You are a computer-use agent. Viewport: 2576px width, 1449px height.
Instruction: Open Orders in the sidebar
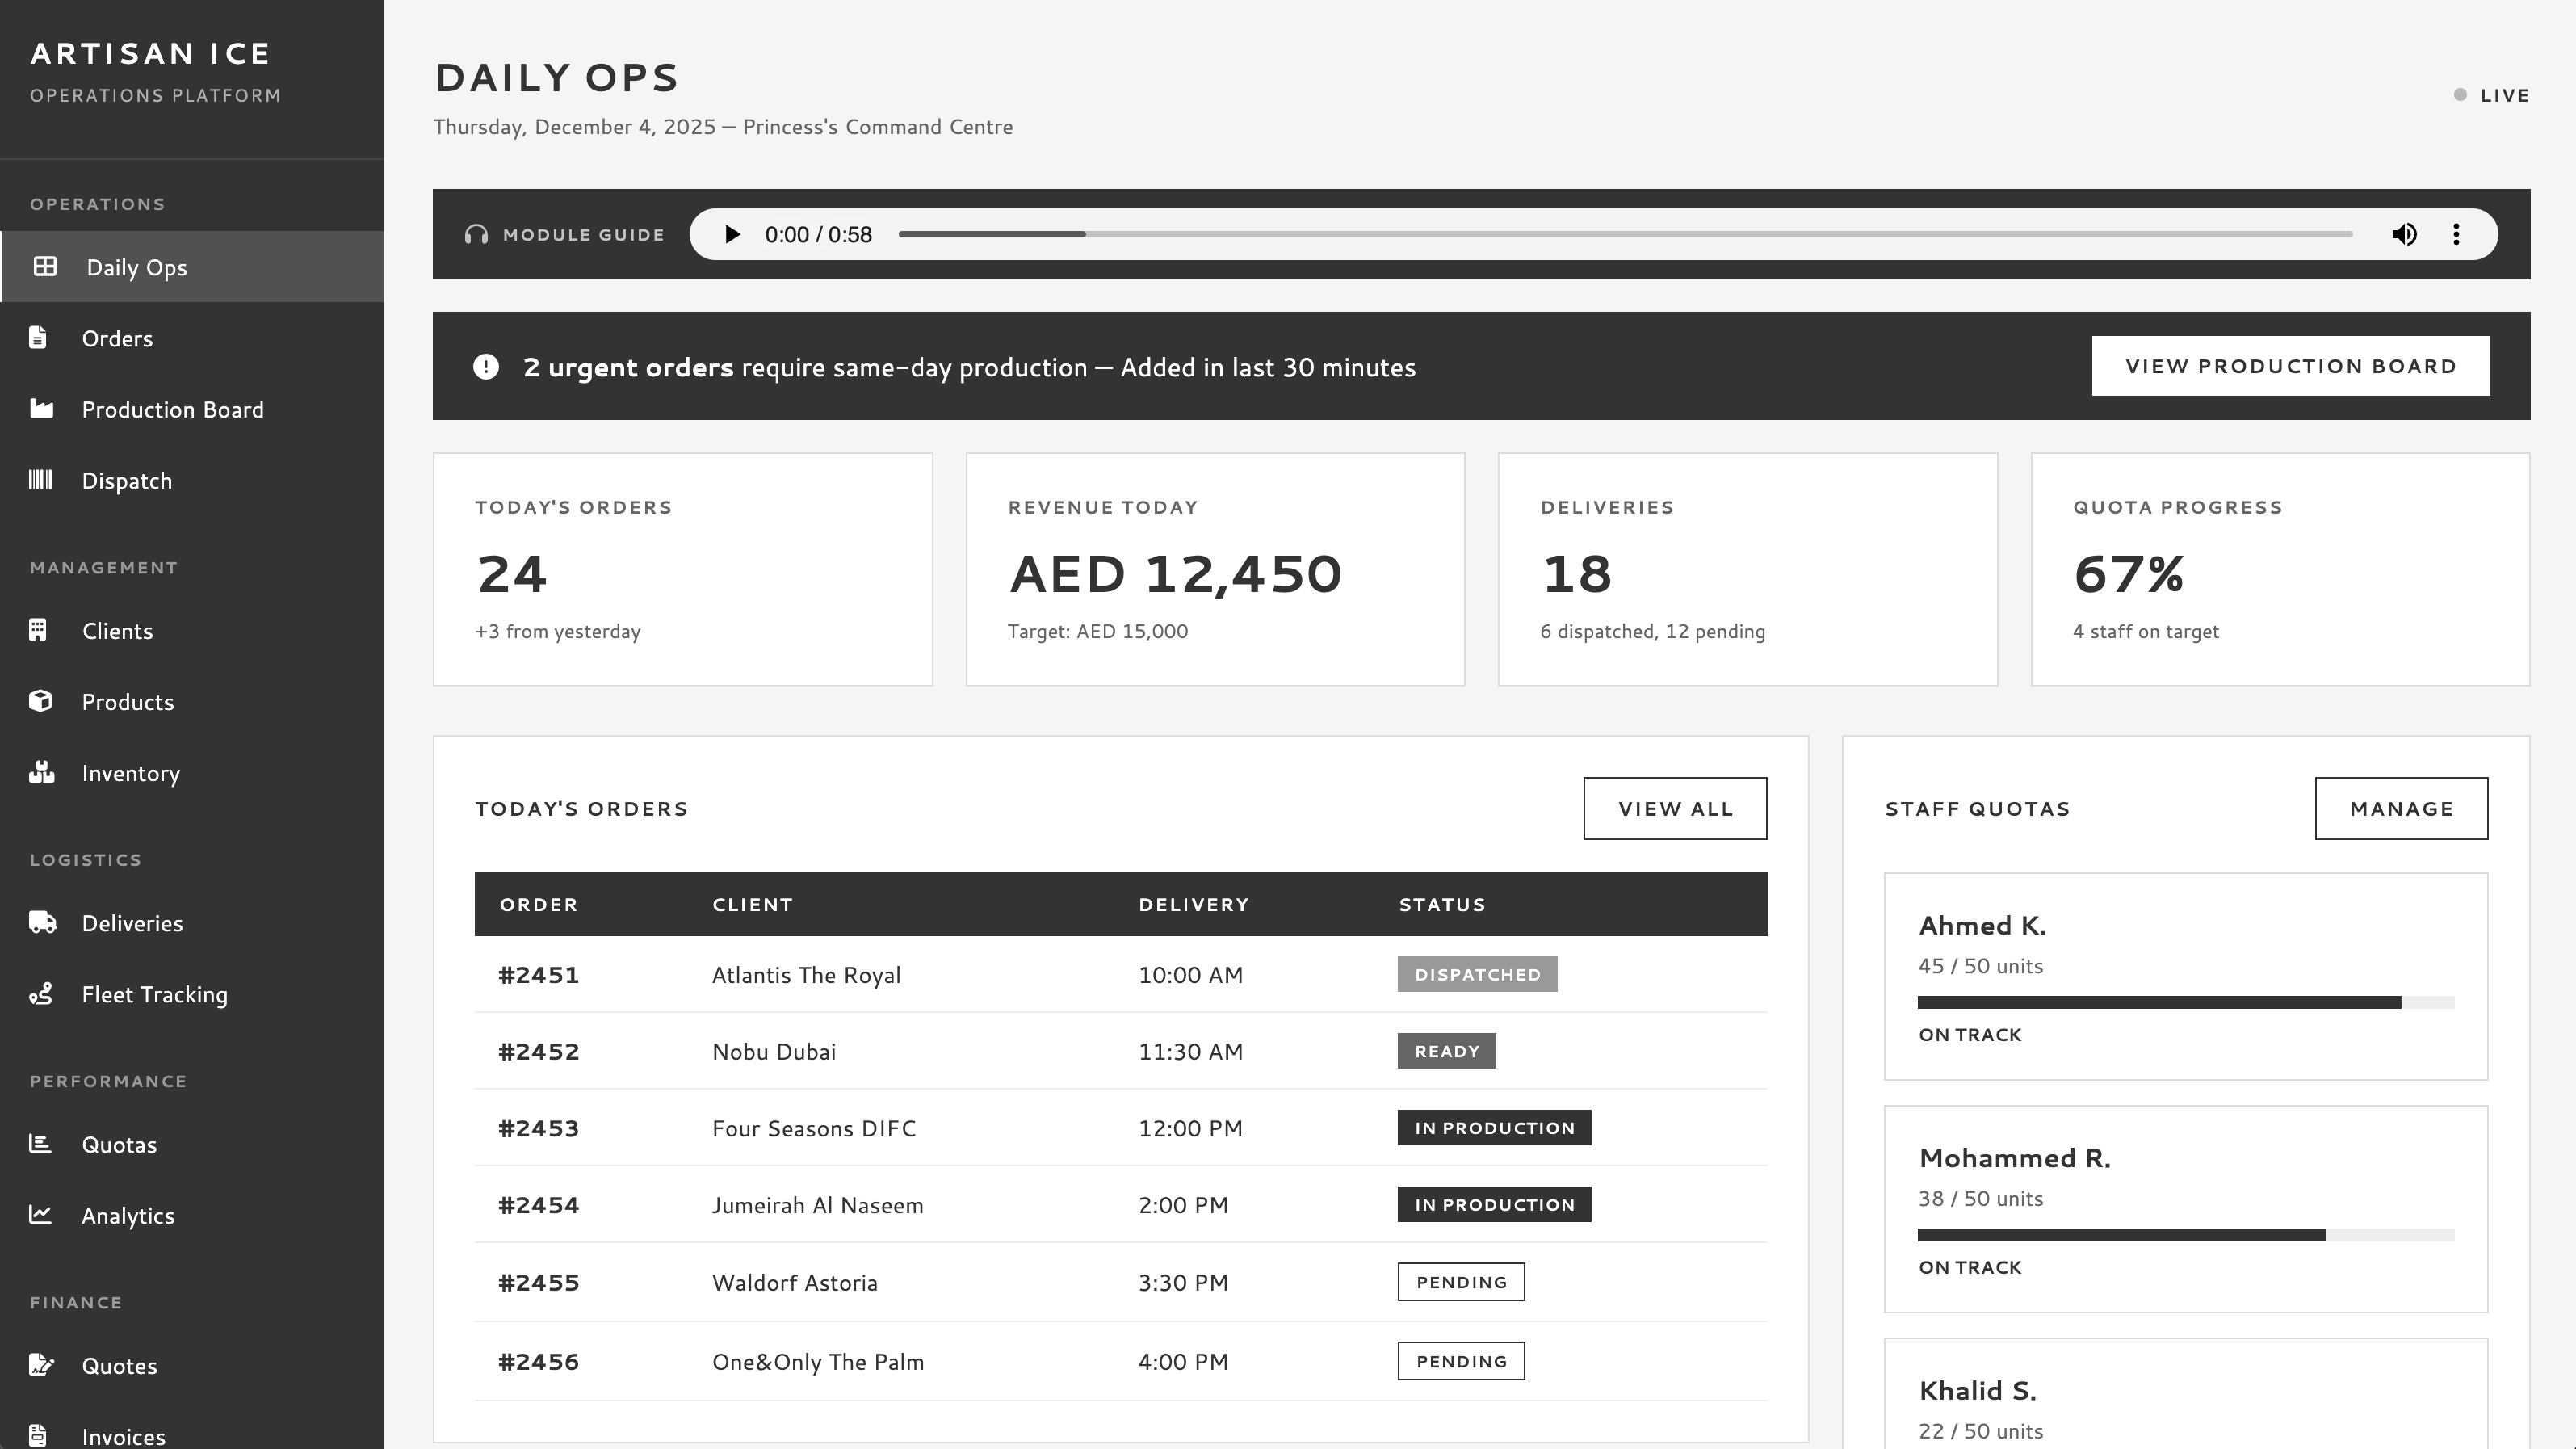(x=117, y=338)
